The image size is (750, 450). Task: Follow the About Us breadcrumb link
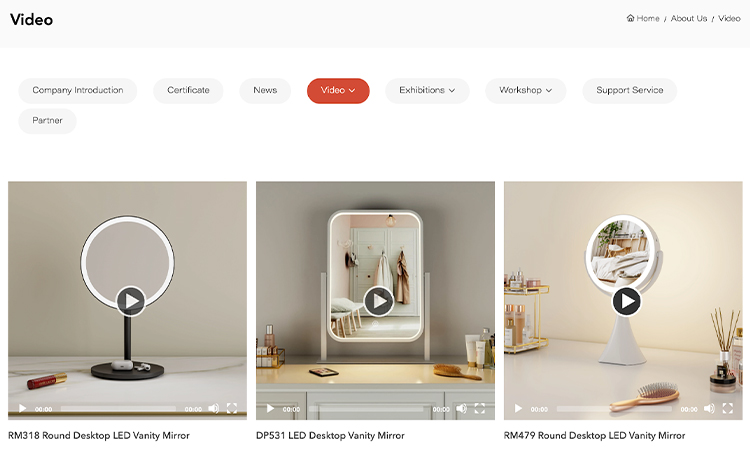click(x=689, y=18)
